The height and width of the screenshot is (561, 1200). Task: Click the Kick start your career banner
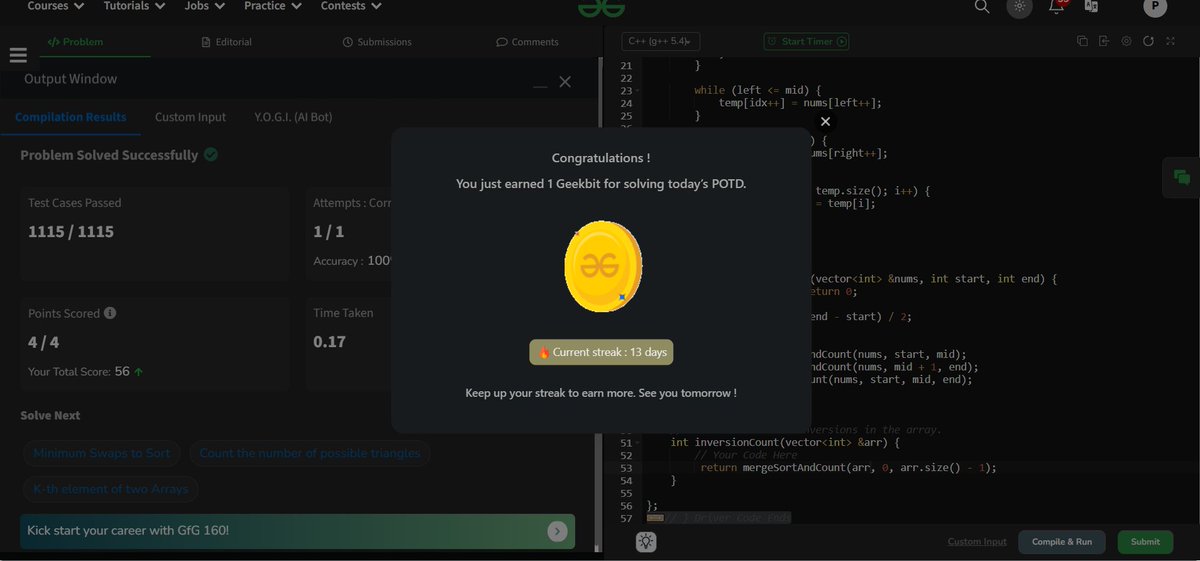(297, 531)
